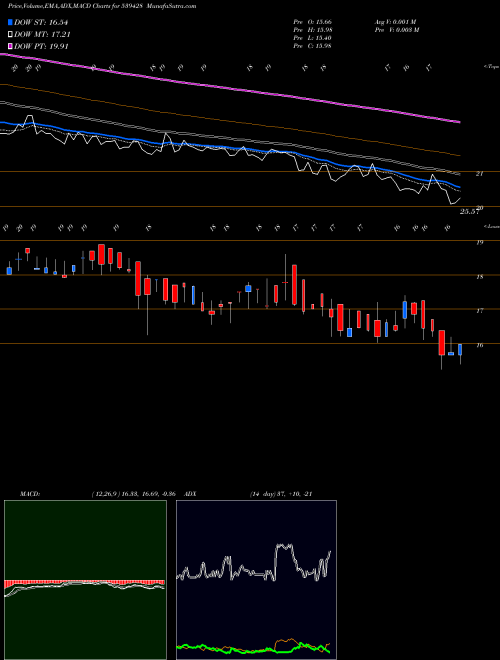Click the '<Tops' label at right edge
The height and width of the screenshot is (660, 500).
[x=491, y=67]
